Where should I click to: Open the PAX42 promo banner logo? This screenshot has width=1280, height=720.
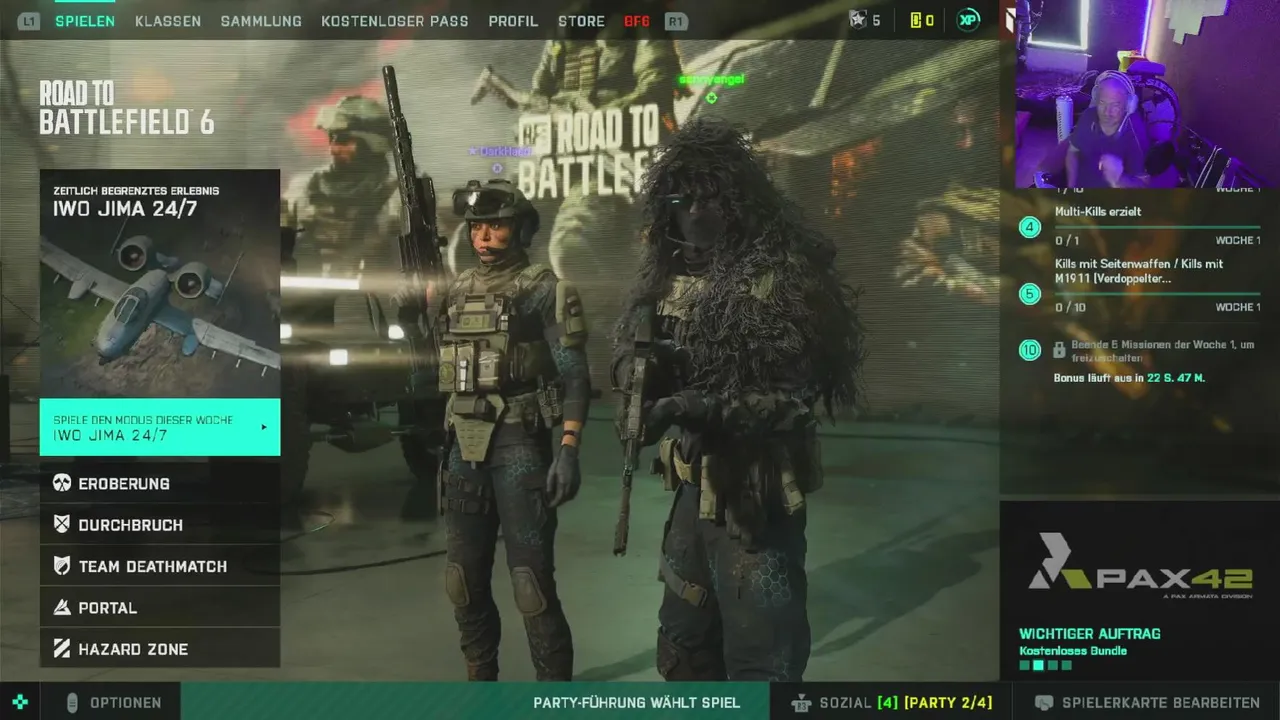pyautogui.click(x=1140, y=566)
